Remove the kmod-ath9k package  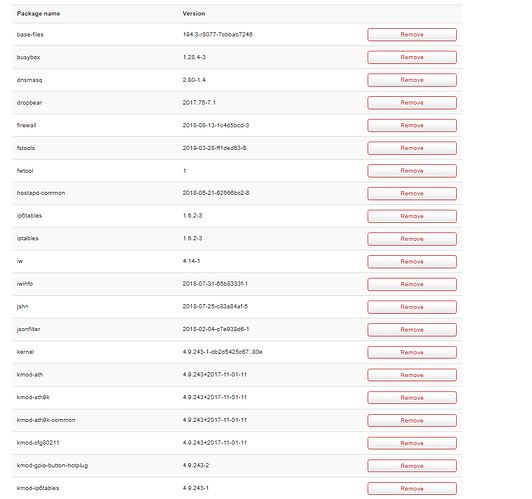pyautogui.click(x=412, y=398)
